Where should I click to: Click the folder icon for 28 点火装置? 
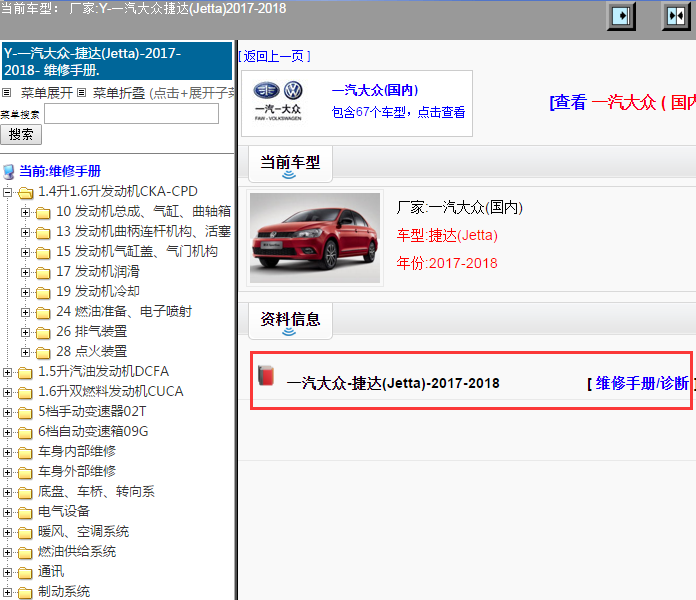click(43, 353)
